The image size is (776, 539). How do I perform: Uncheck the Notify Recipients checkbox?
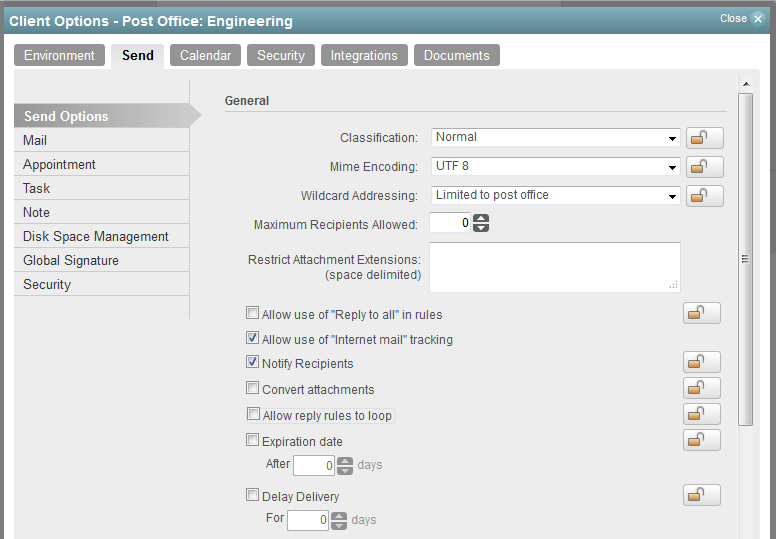(x=252, y=363)
